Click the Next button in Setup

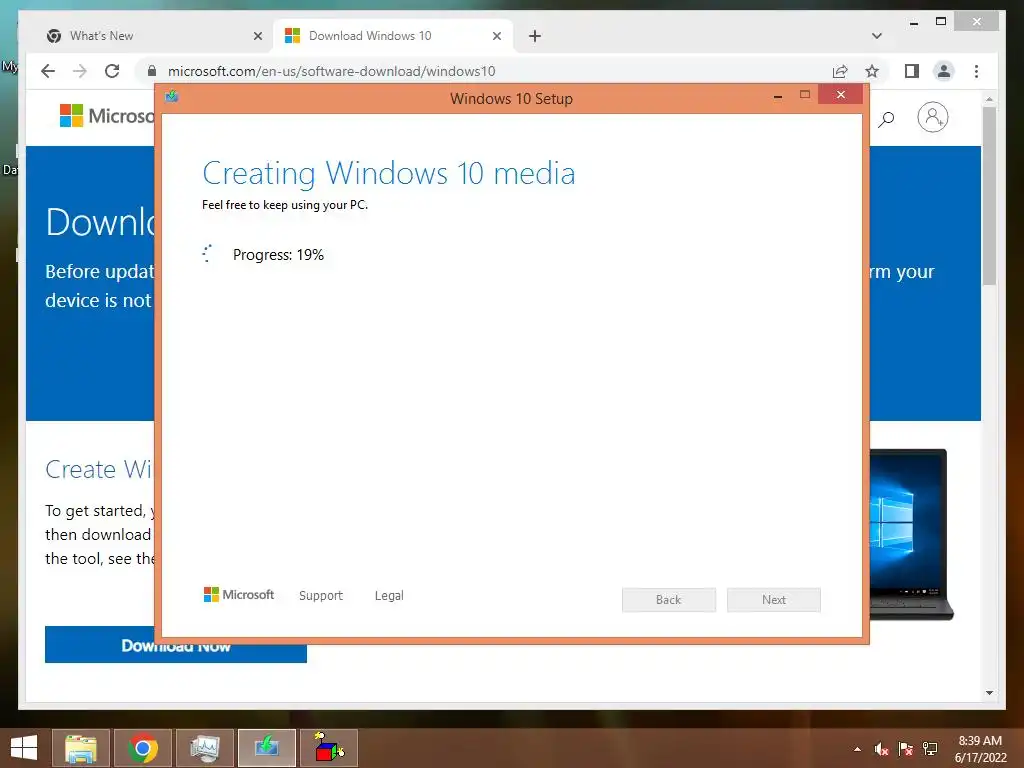coord(774,600)
